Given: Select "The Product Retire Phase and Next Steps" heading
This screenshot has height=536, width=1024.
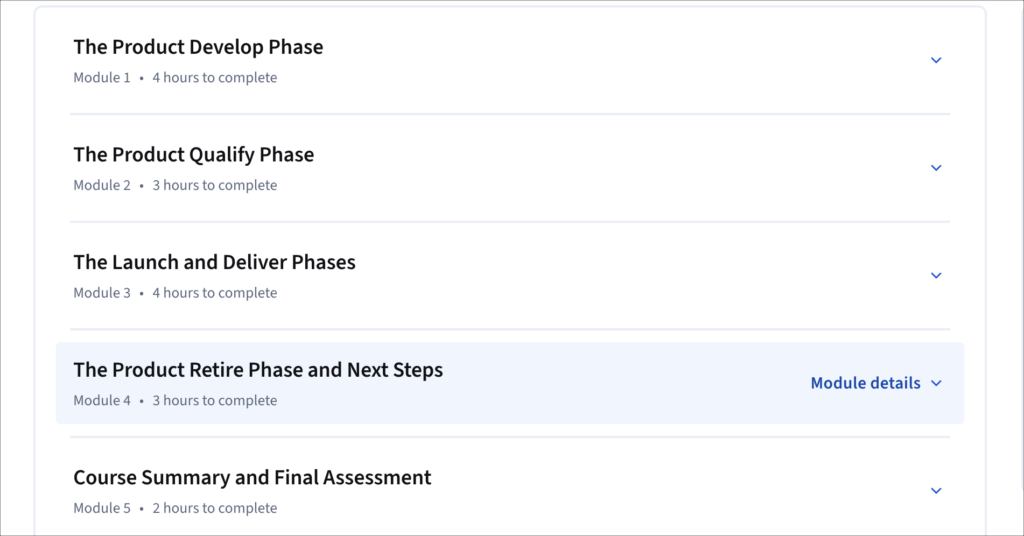Looking at the screenshot, I should pos(258,370).
